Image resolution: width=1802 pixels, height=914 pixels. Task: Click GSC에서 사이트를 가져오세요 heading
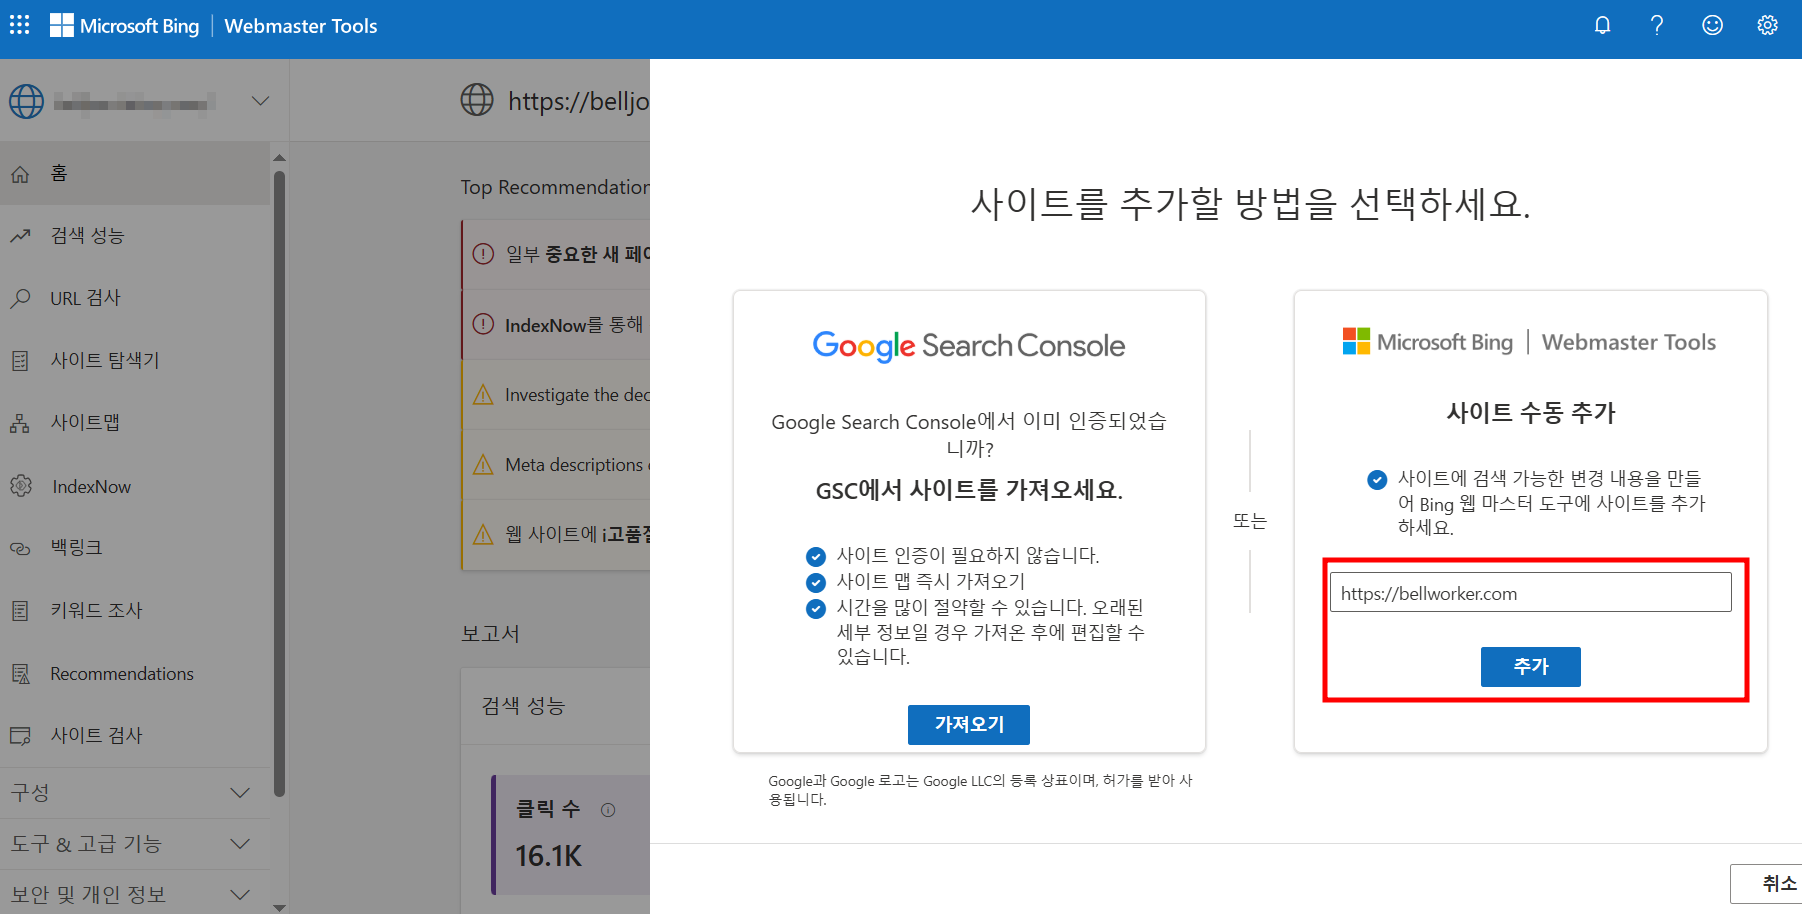pyautogui.click(x=969, y=490)
